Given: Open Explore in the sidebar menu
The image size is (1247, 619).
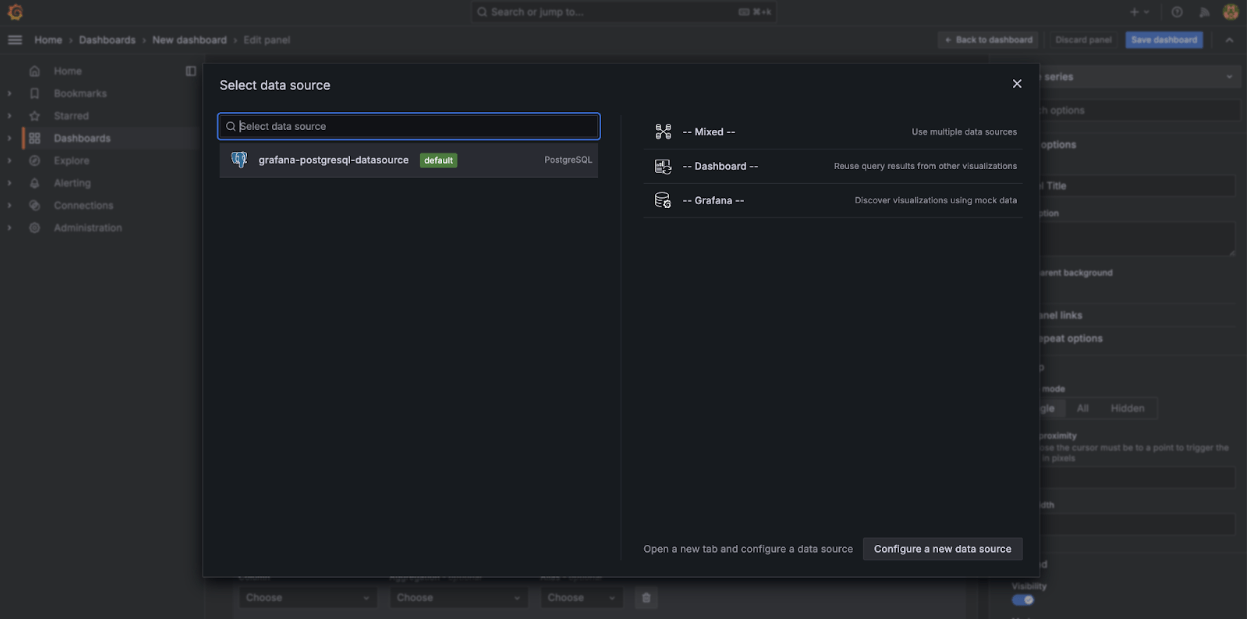Looking at the screenshot, I should tap(72, 161).
